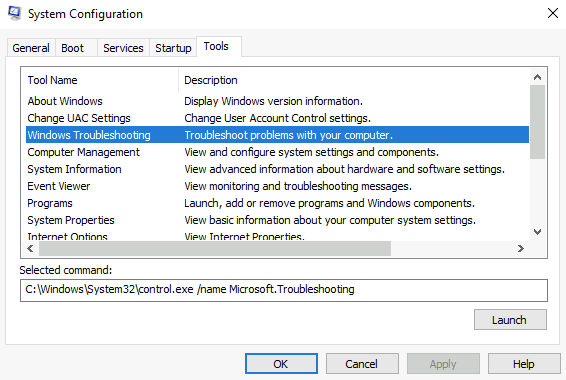Switch to the Services tab

pos(123,48)
